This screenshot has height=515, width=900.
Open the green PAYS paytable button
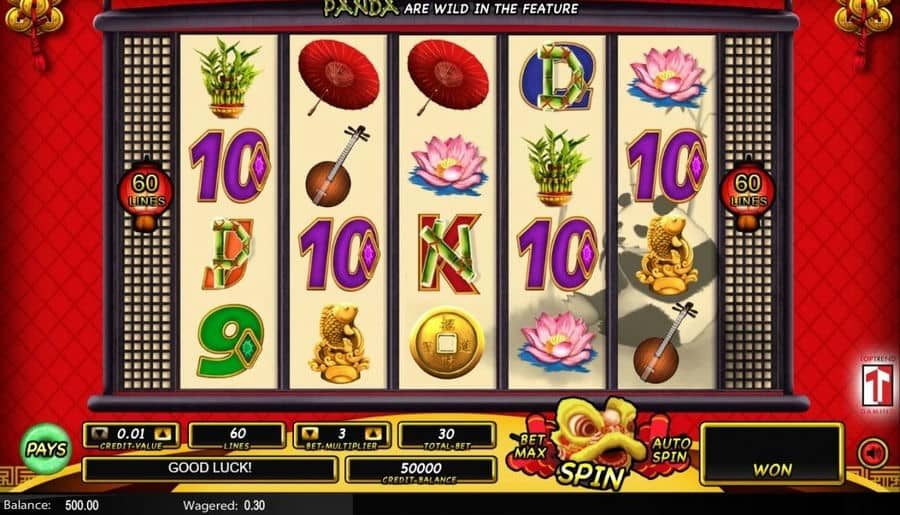46,449
